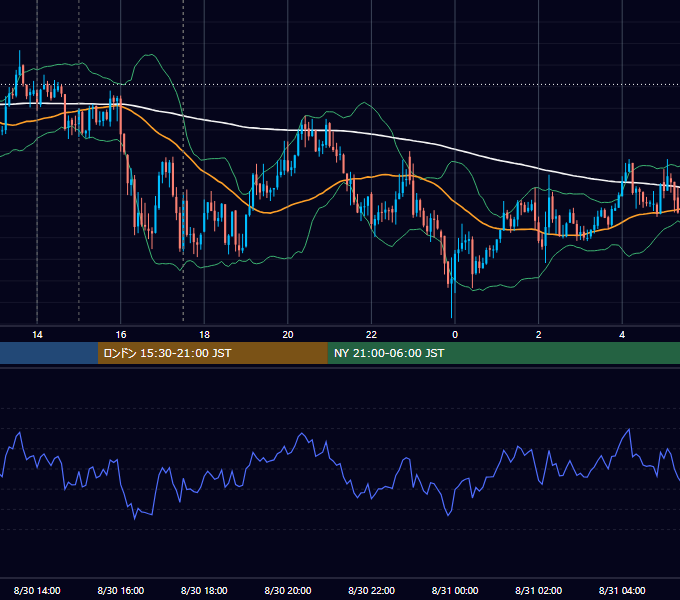Click the hour label 18 on chart axis
Viewport: 680px width, 600px height.
coord(204,335)
